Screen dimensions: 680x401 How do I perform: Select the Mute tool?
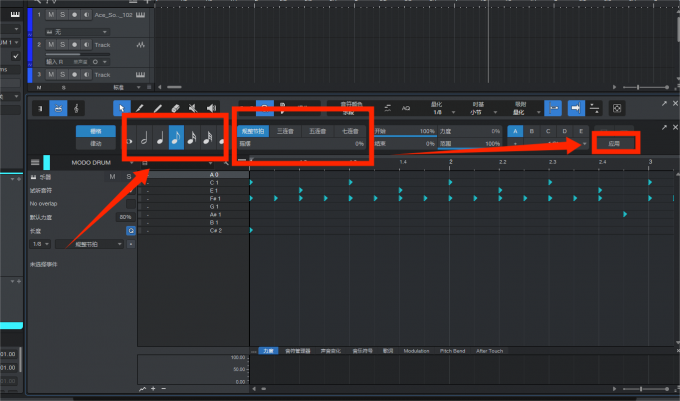[193, 108]
